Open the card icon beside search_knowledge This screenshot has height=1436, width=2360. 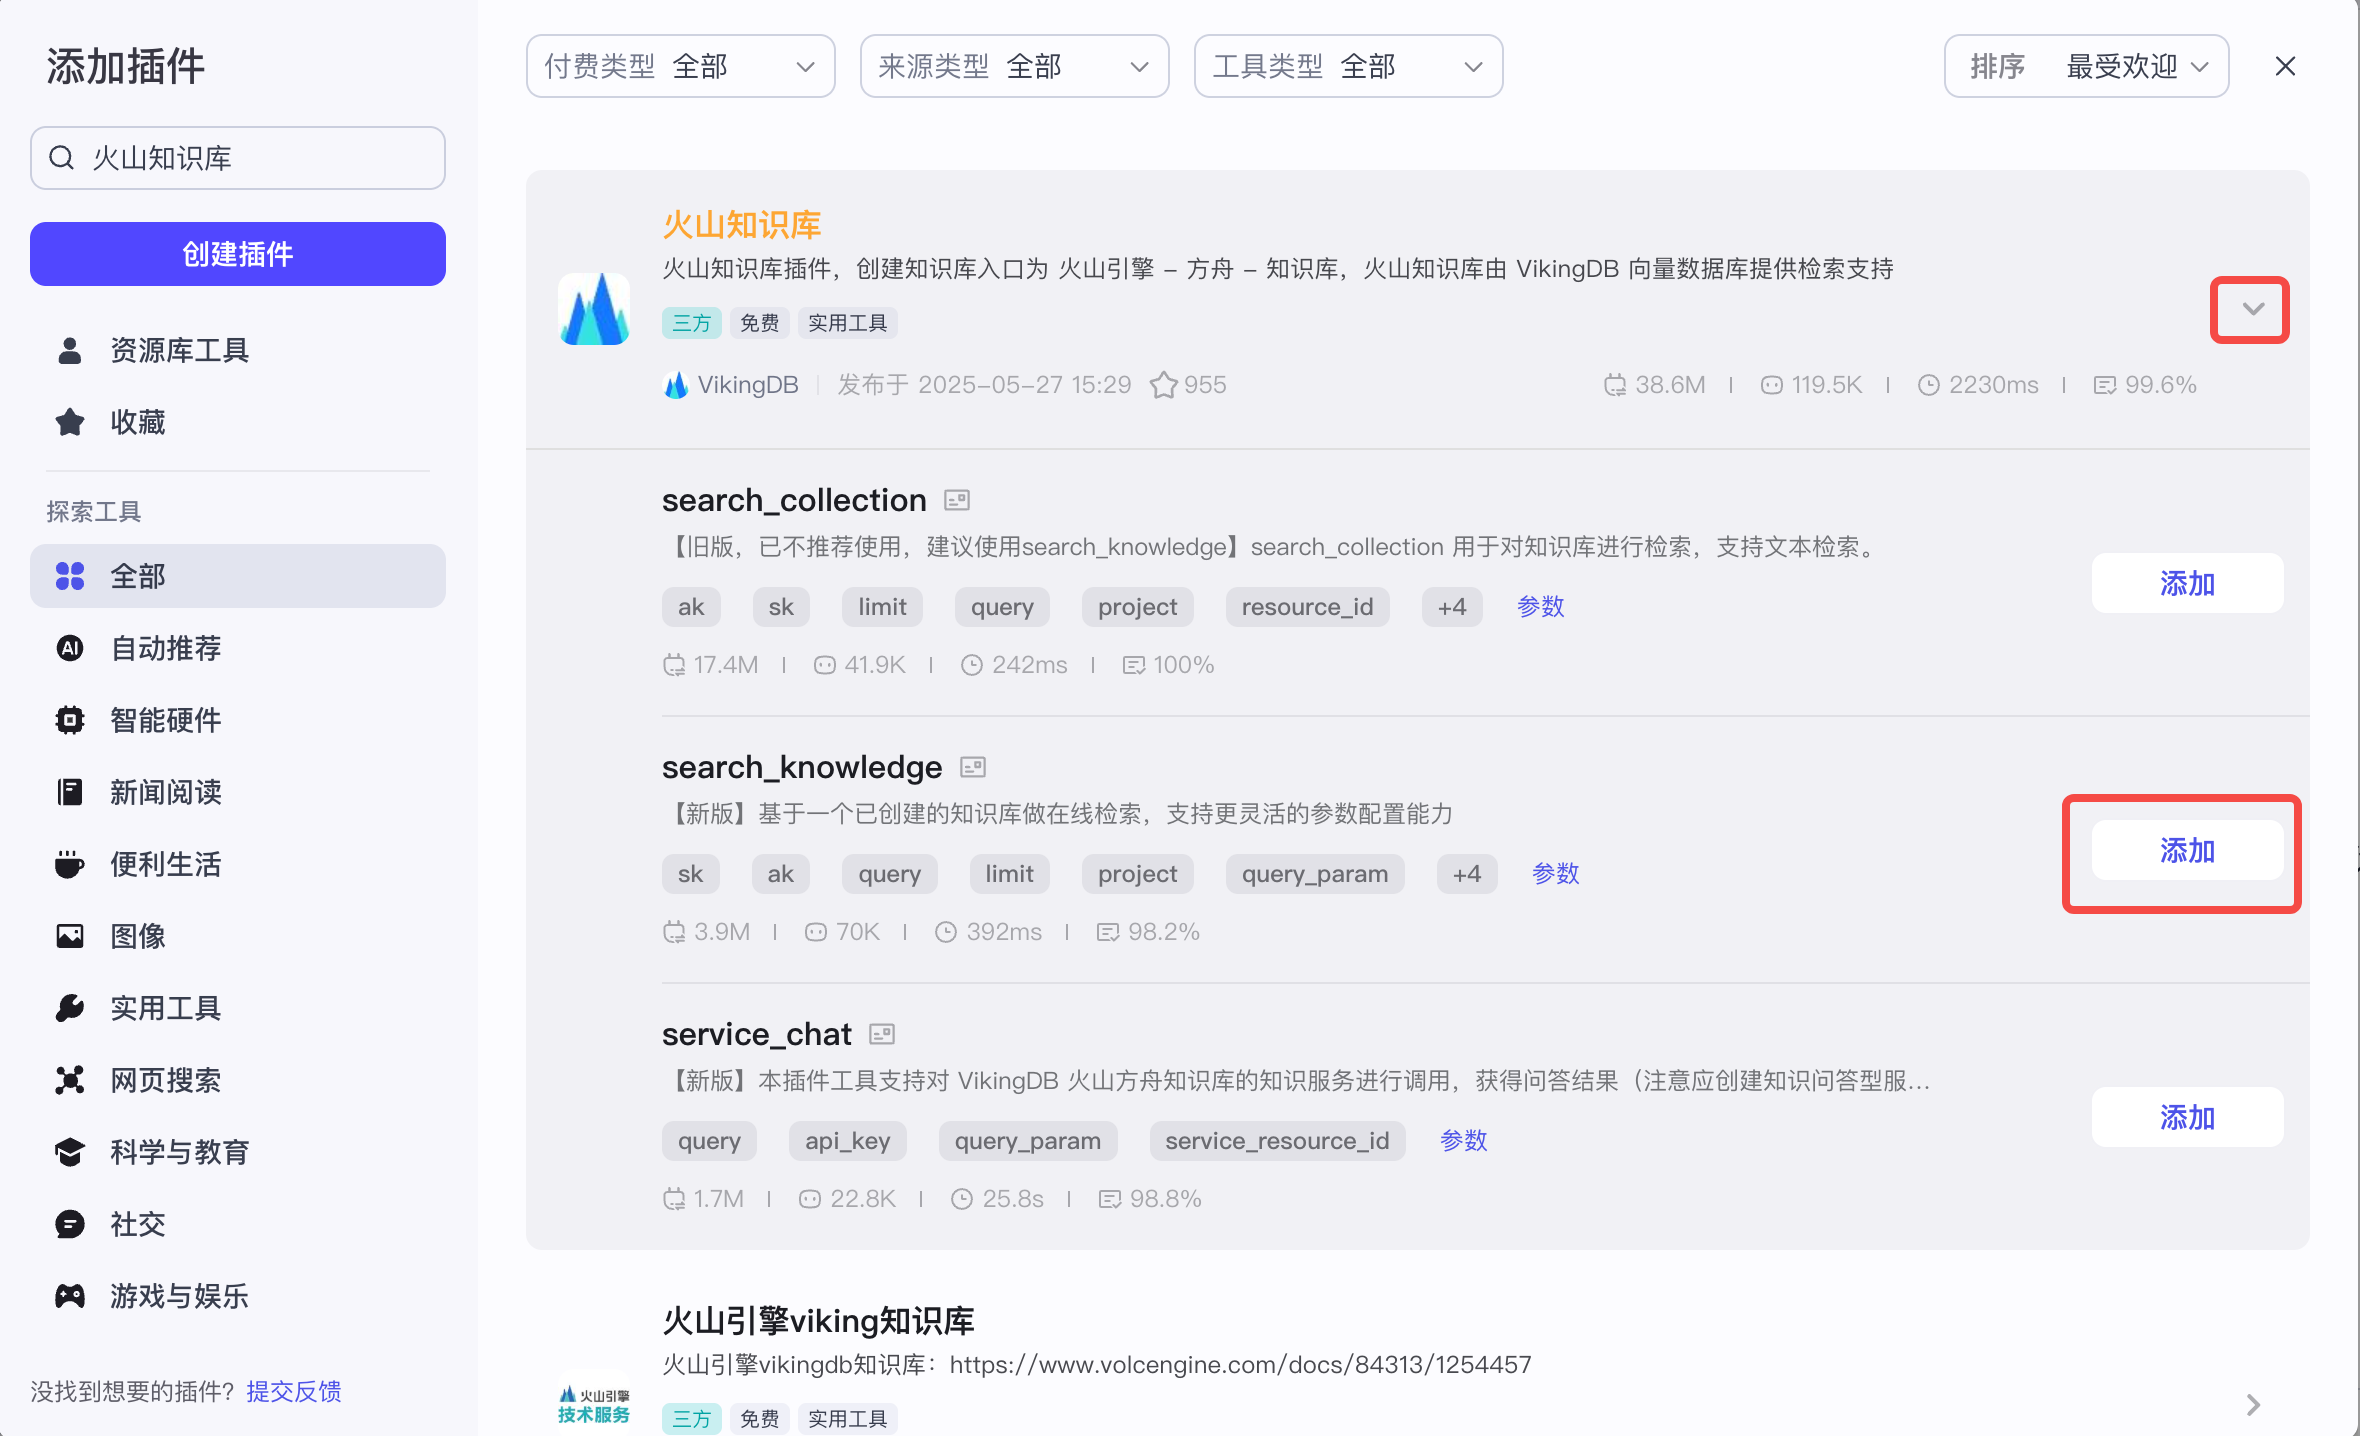click(973, 767)
